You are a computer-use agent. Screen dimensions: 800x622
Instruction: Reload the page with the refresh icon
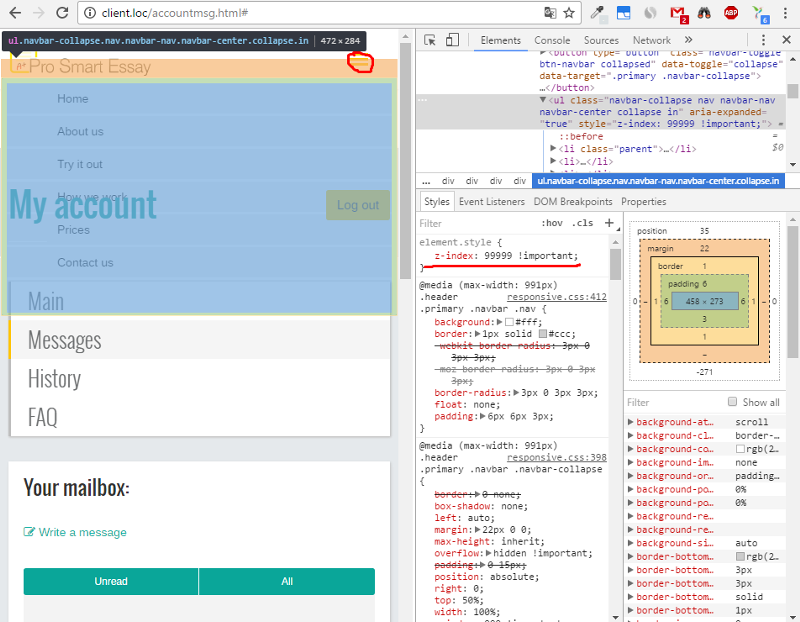click(x=62, y=13)
